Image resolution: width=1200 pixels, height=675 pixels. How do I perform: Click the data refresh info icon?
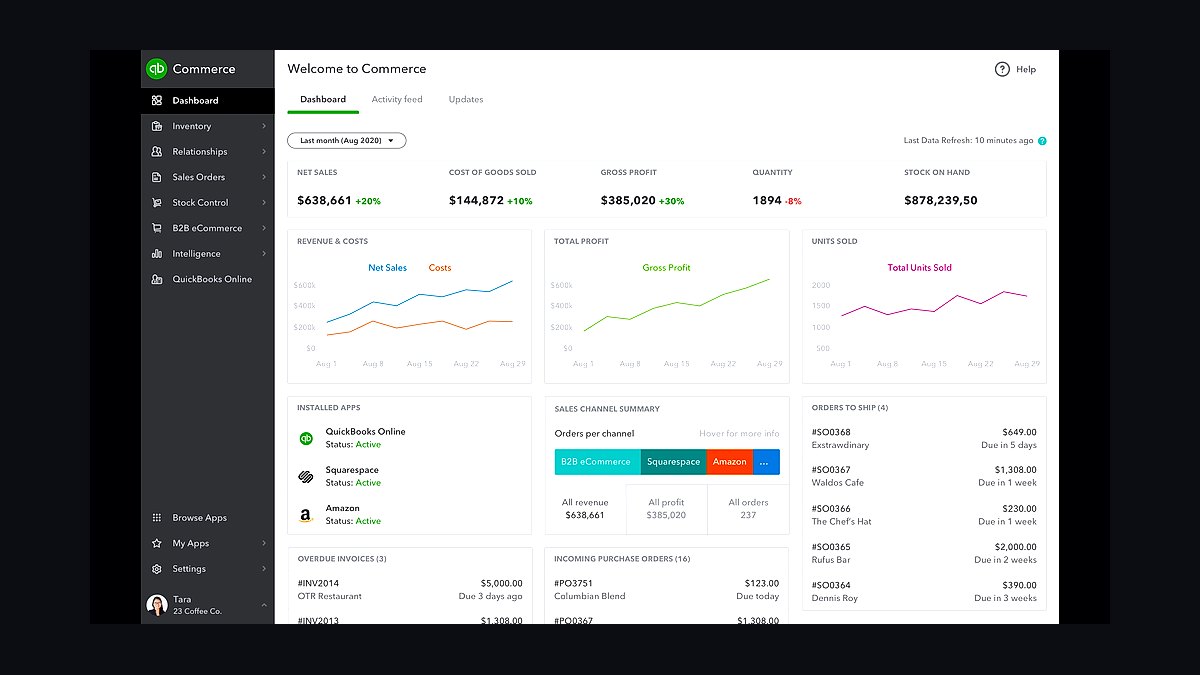pyautogui.click(x=1042, y=141)
